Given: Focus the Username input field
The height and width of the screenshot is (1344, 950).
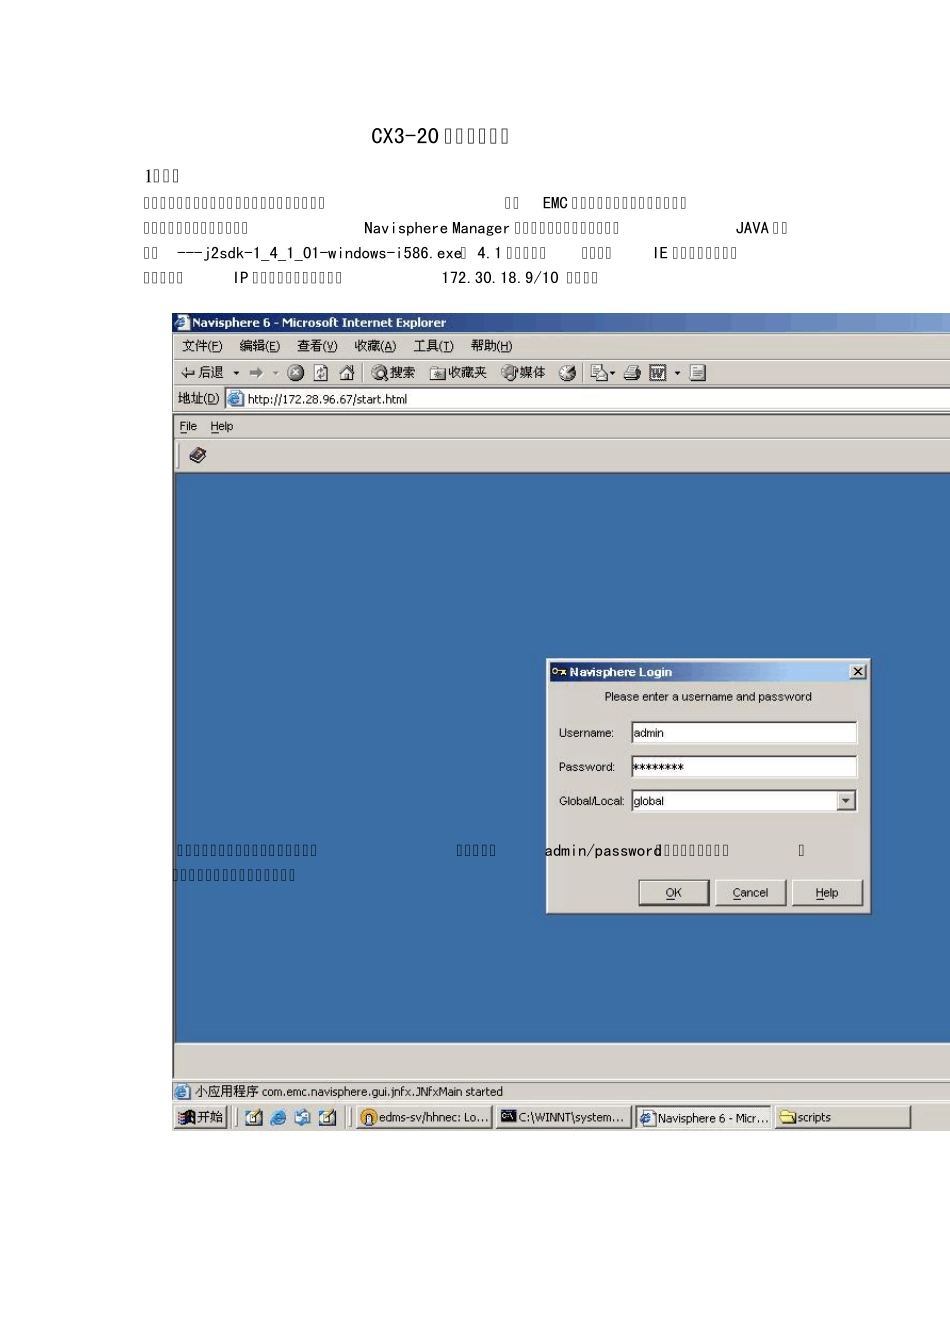Looking at the screenshot, I should (744, 733).
